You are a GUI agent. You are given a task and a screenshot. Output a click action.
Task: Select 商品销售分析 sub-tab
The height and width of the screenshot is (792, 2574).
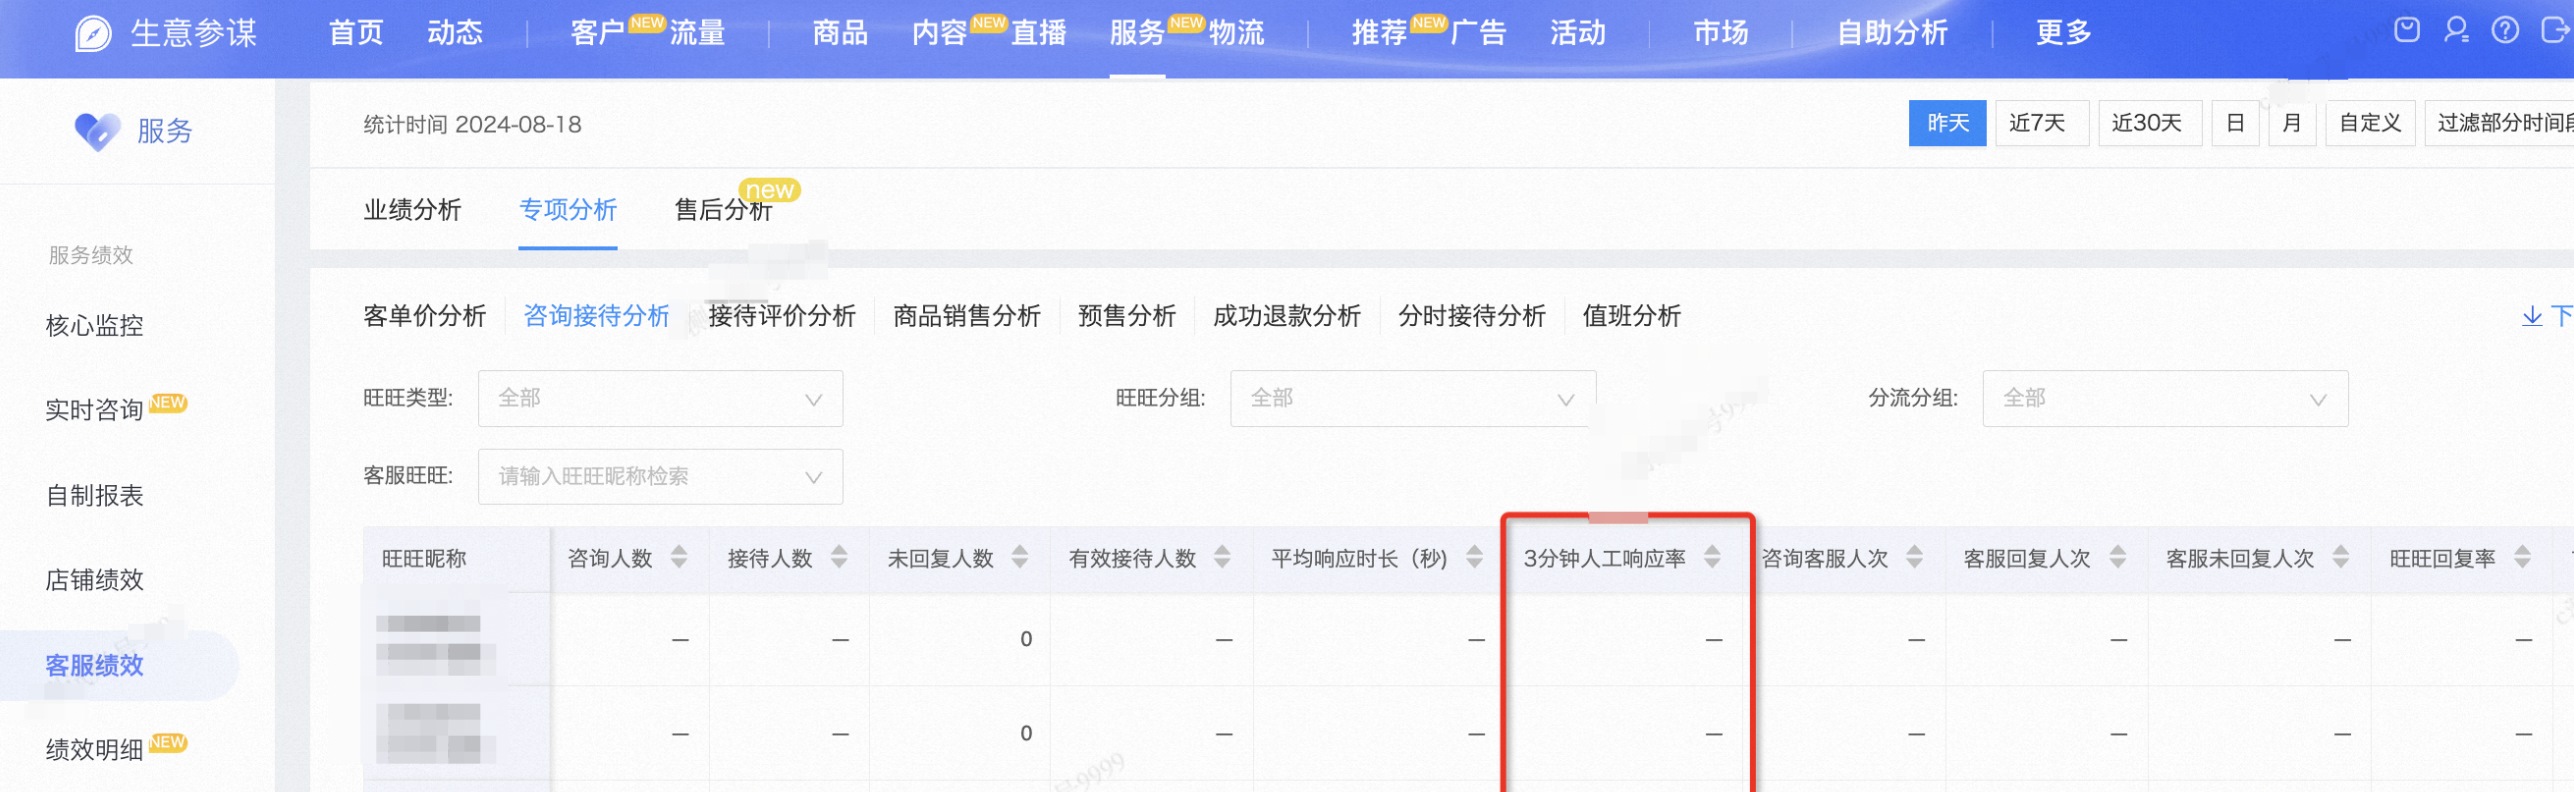pos(967,316)
